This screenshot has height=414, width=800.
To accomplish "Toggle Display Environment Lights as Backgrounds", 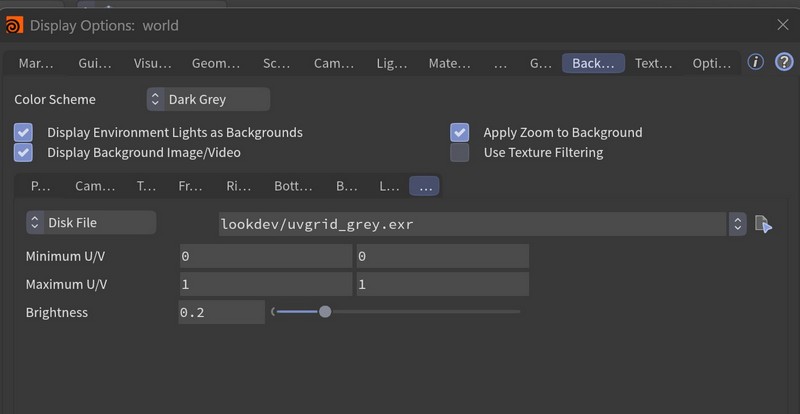I will tap(23, 132).
